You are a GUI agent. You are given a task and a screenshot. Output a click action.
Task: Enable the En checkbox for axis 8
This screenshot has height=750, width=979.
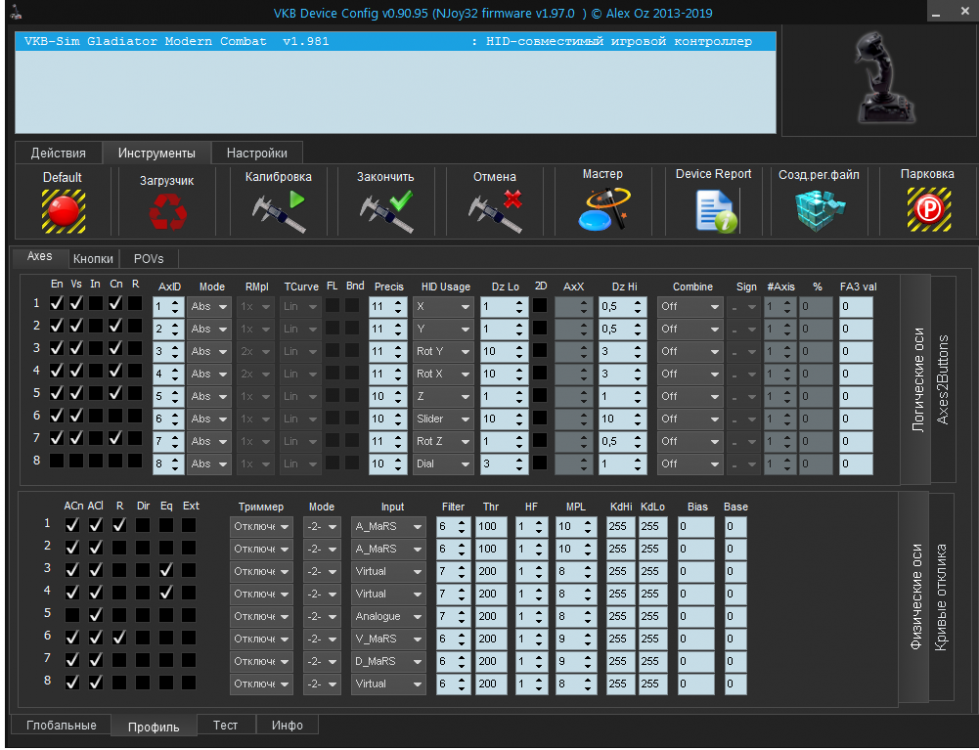(x=57, y=461)
